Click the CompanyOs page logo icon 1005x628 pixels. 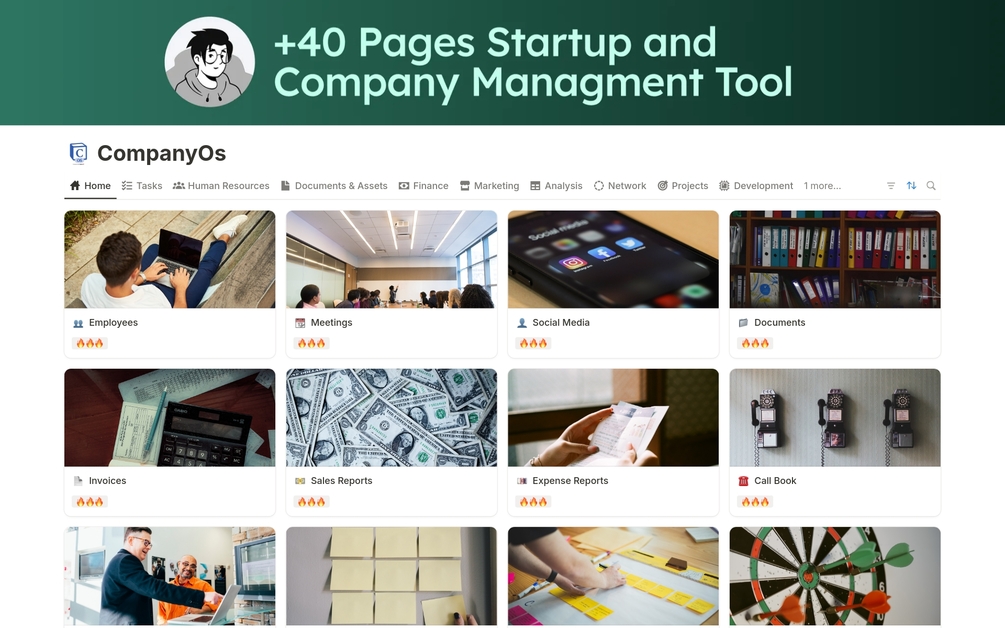pyautogui.click(x=78, y=154)
